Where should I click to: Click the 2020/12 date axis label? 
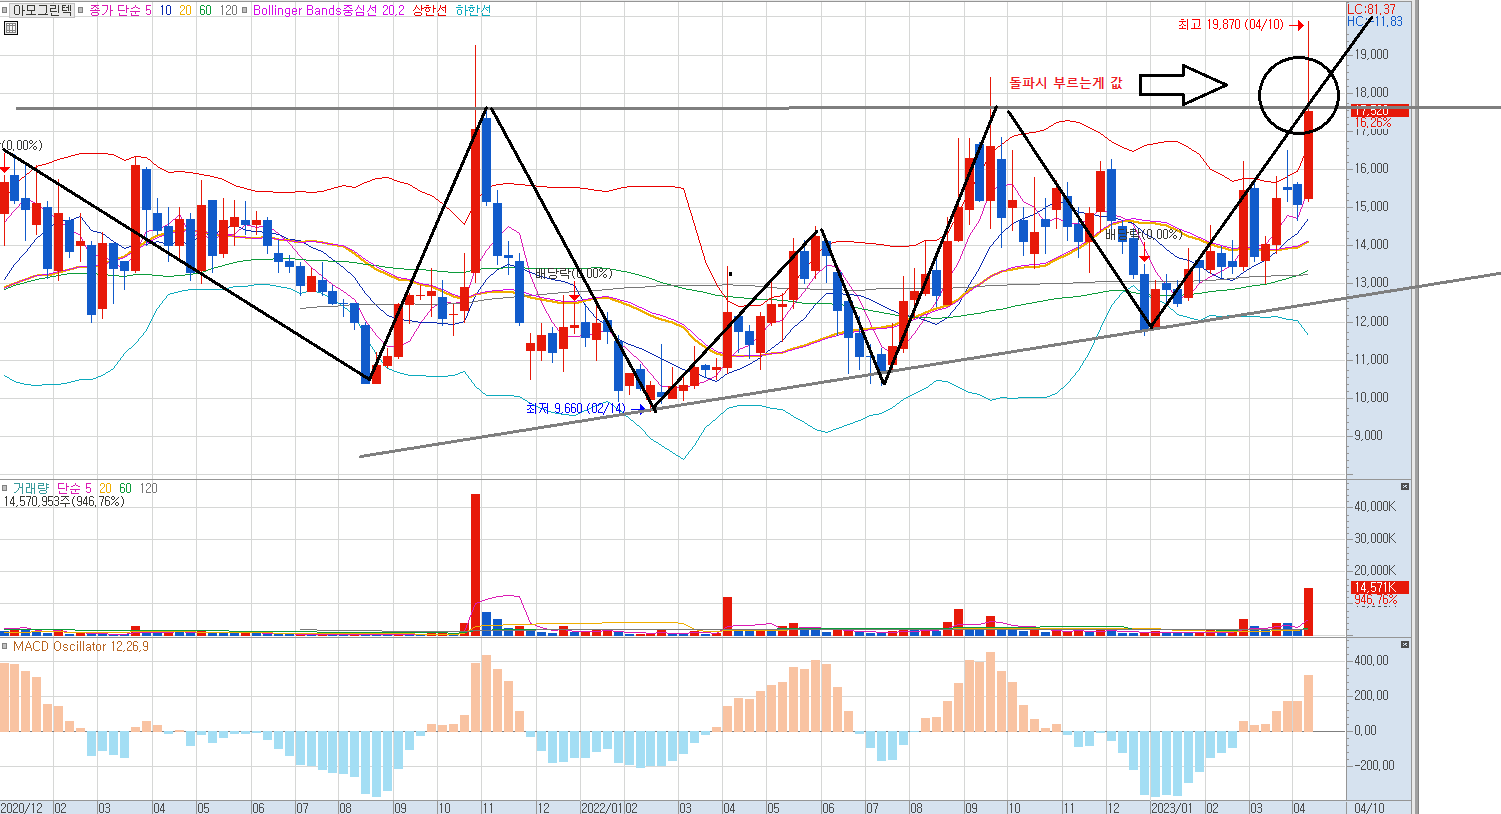pyautogui.click(x=22, y=807)
